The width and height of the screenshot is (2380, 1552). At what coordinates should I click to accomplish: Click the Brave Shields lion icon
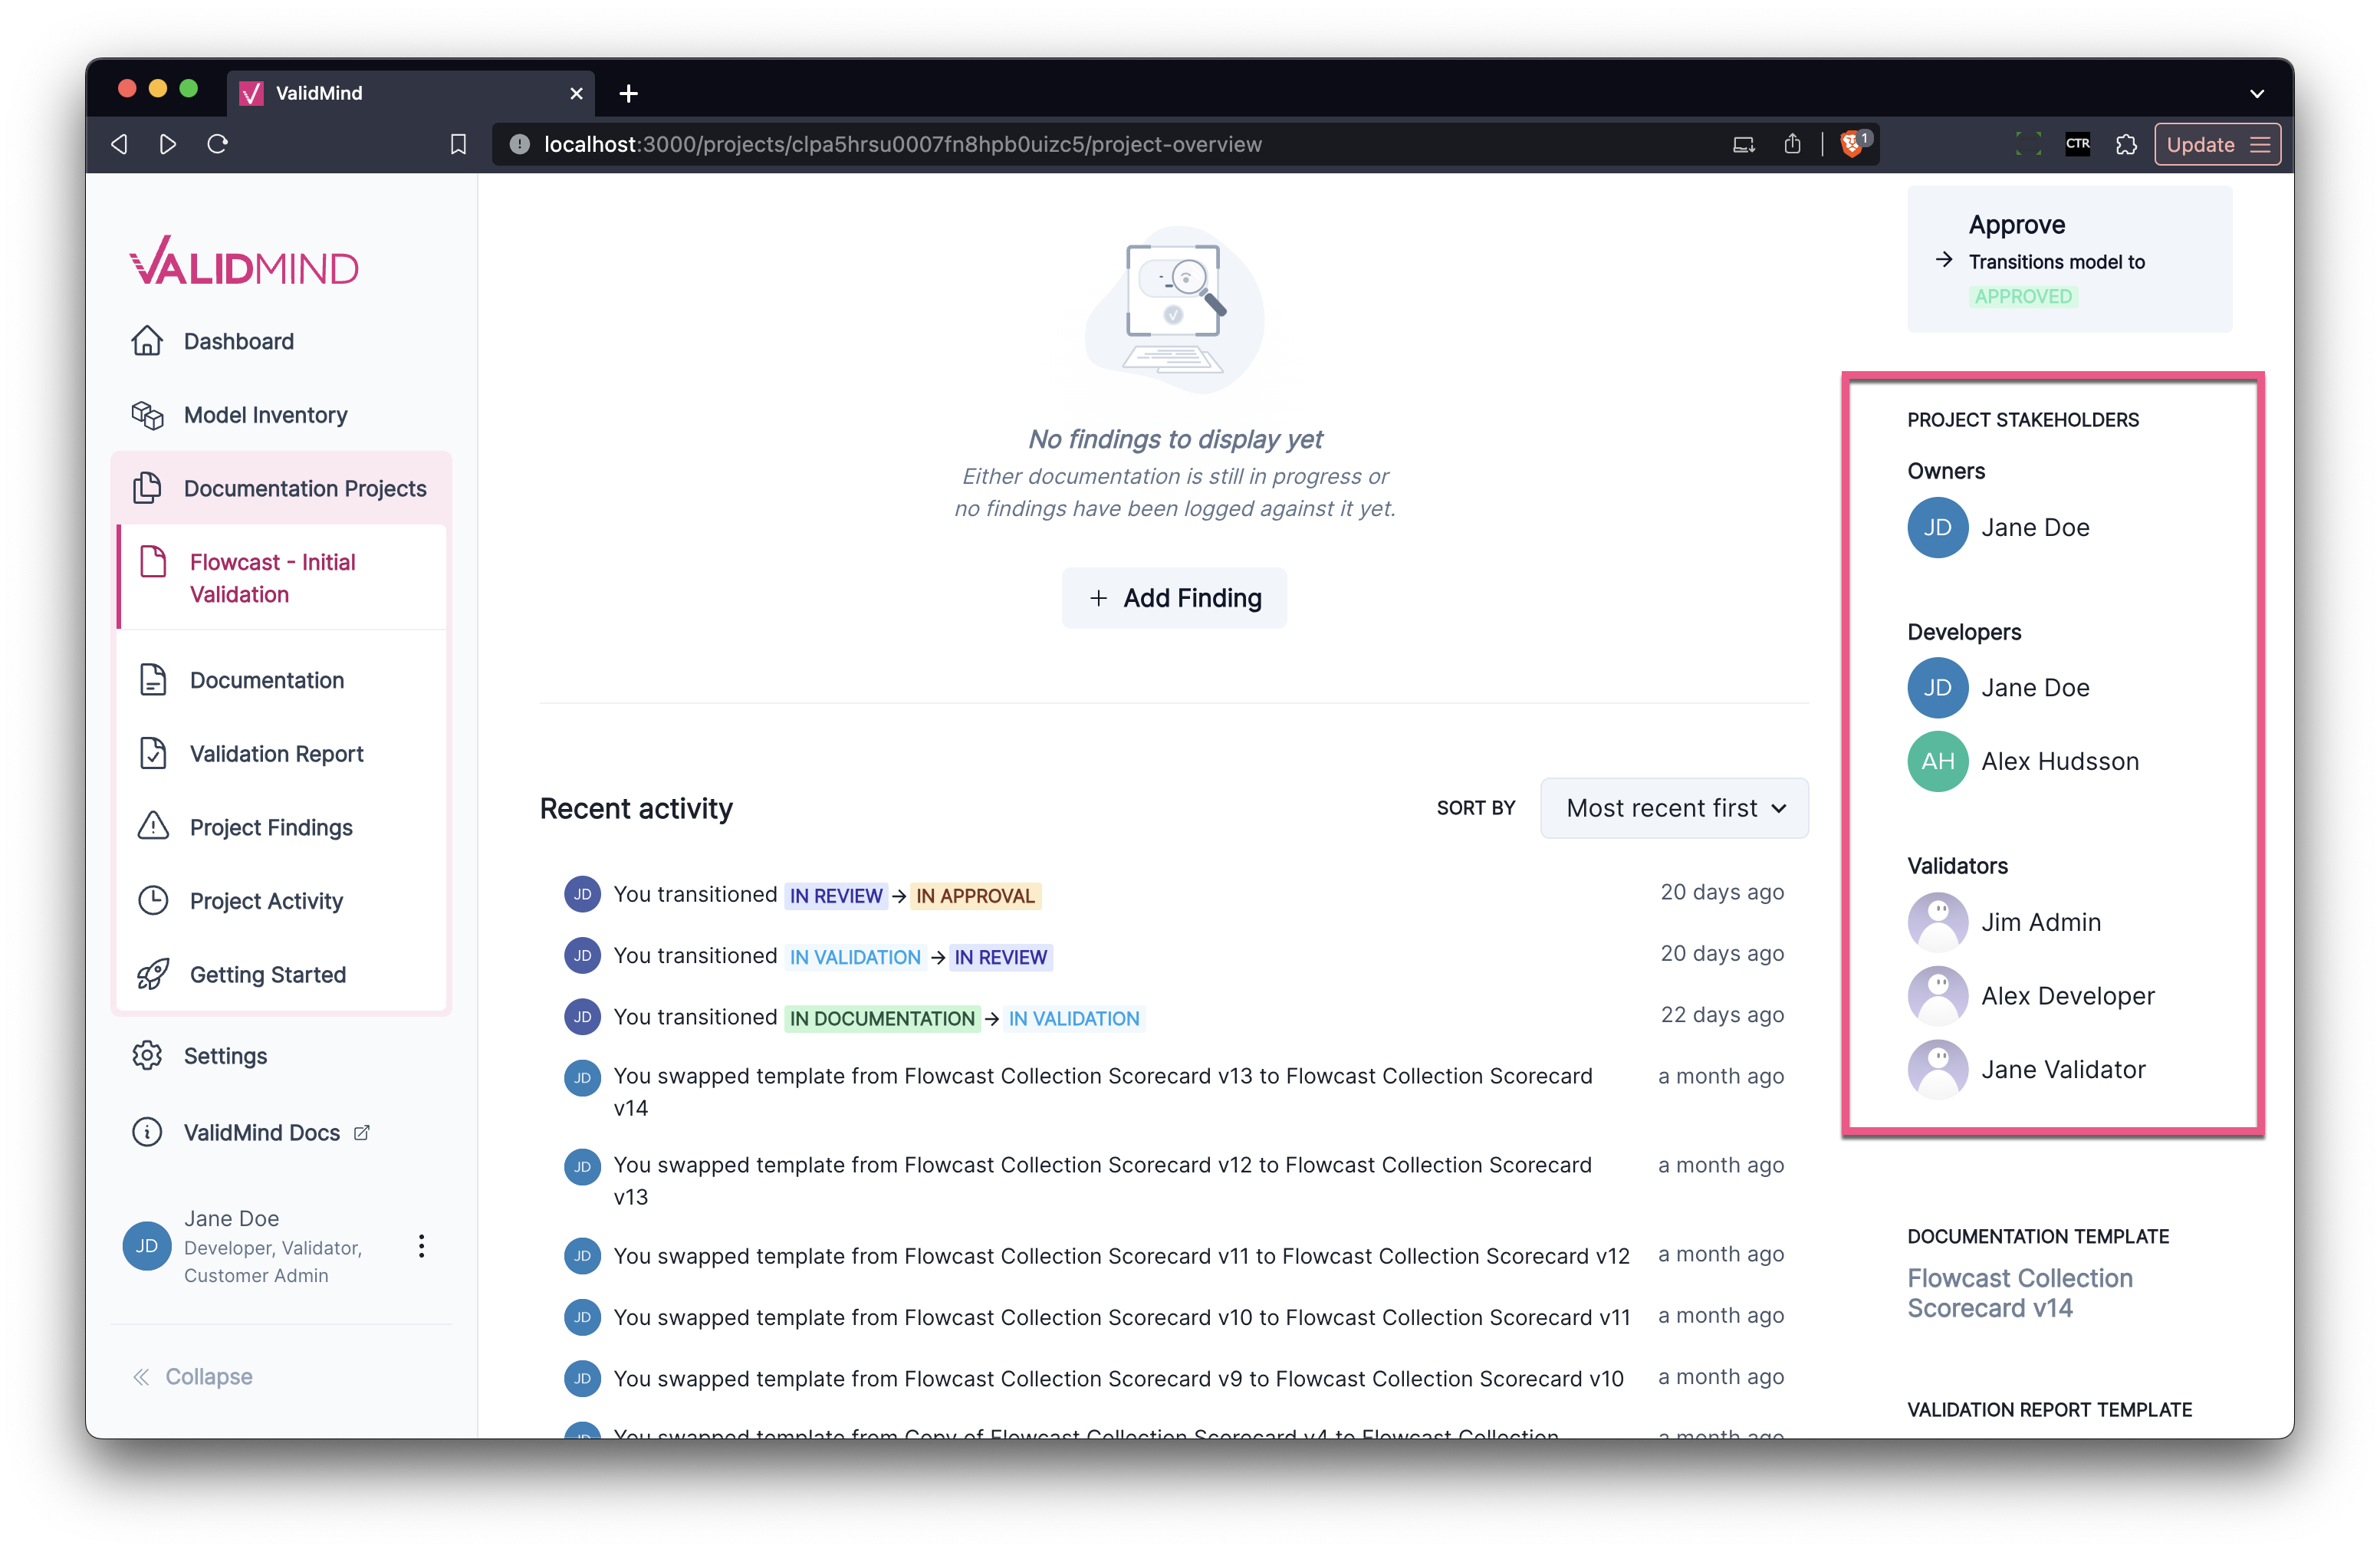tap(1851, 144)
